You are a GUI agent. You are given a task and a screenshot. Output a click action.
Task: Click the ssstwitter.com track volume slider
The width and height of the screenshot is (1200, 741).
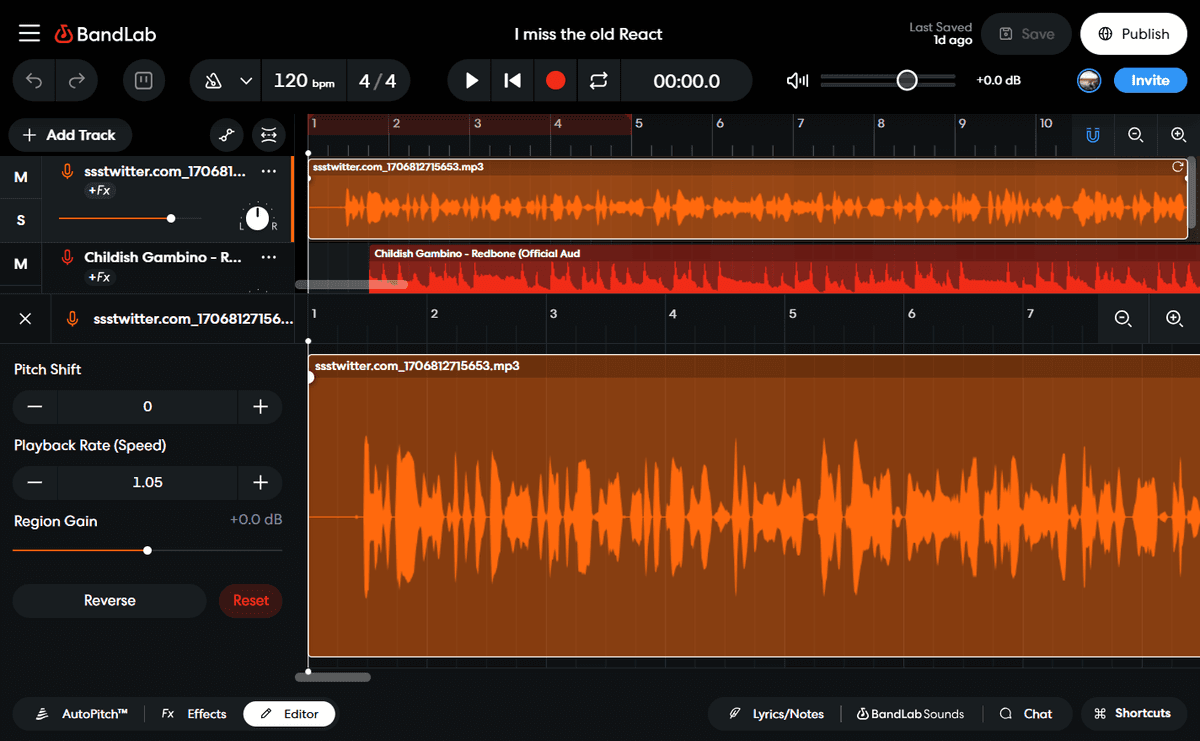click(130, 218)
